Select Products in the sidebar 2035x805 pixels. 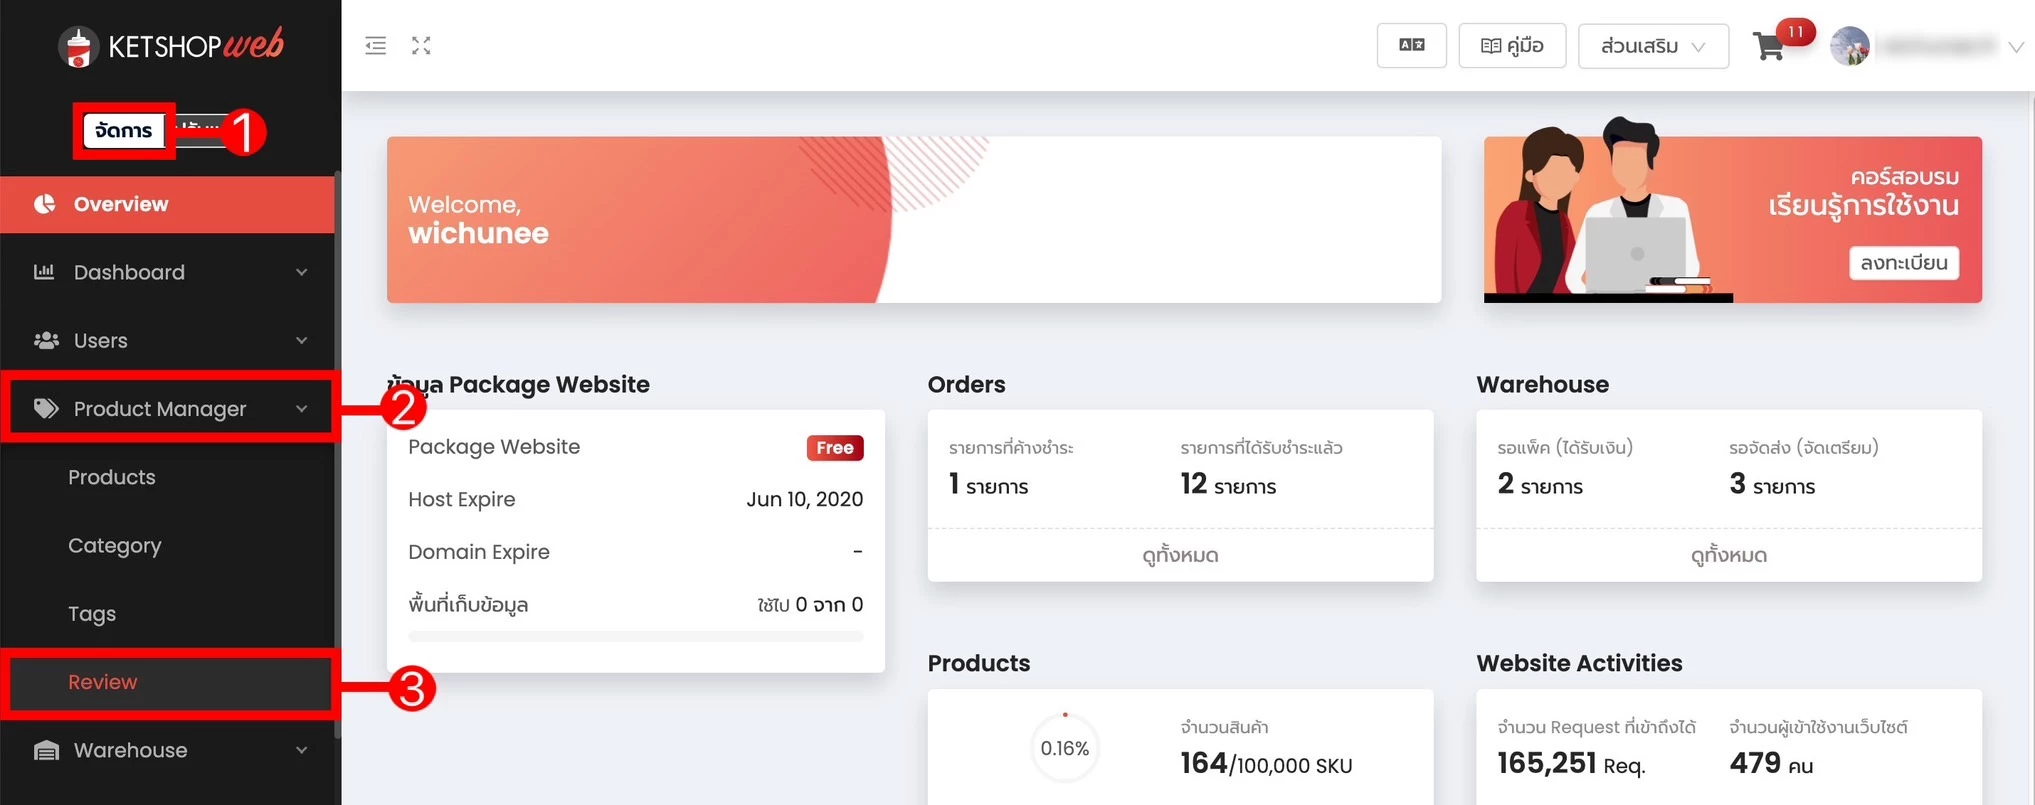(112, 477)
